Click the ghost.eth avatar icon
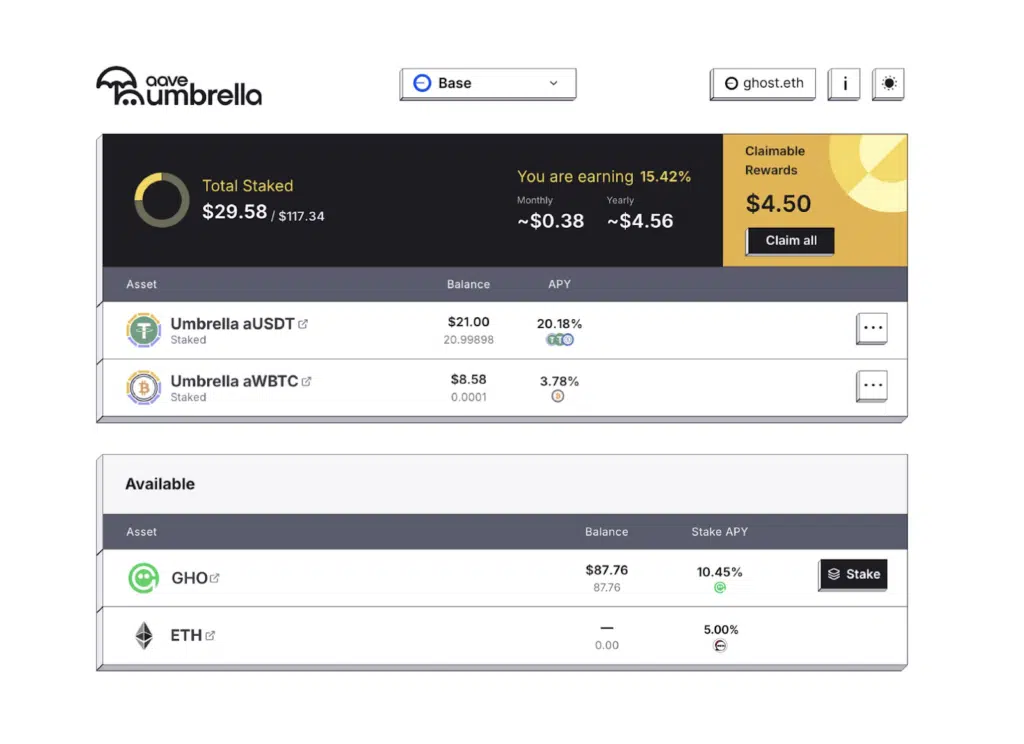Screen dimensions: 1024x744 [731, 84]
